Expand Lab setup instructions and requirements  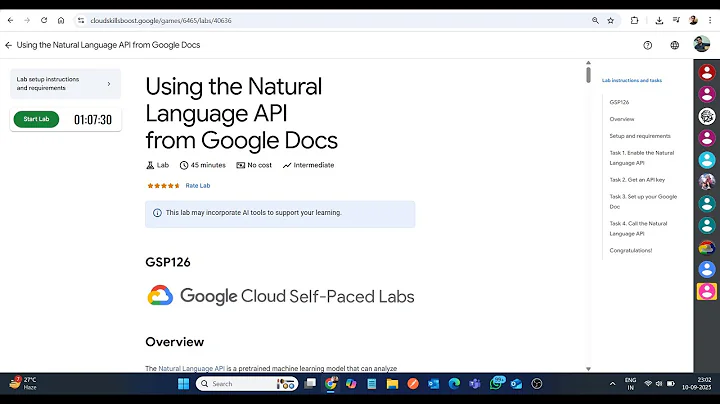click(65, 84)
